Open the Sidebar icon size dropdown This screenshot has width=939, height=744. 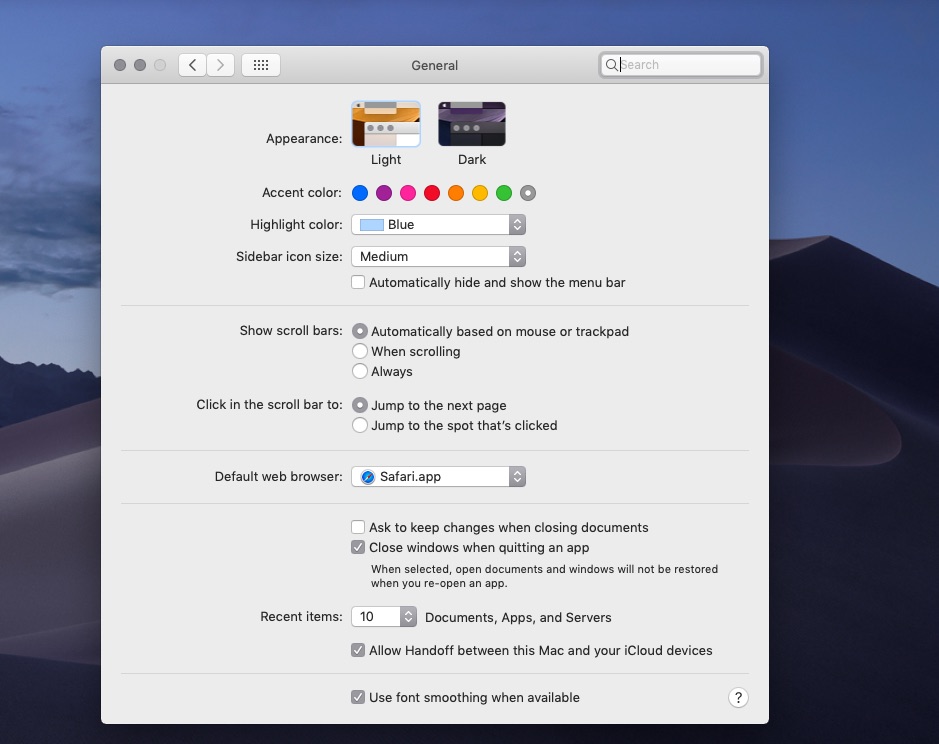438,257
